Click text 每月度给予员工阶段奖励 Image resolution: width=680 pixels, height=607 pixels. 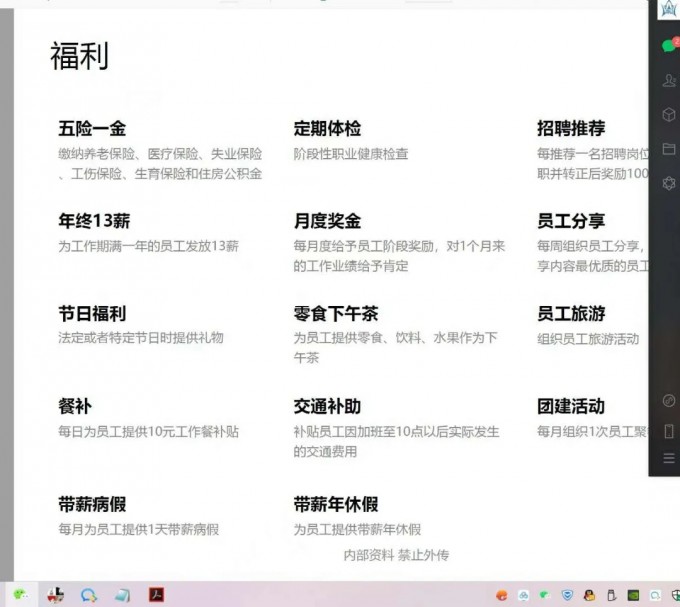pos(364,246)
